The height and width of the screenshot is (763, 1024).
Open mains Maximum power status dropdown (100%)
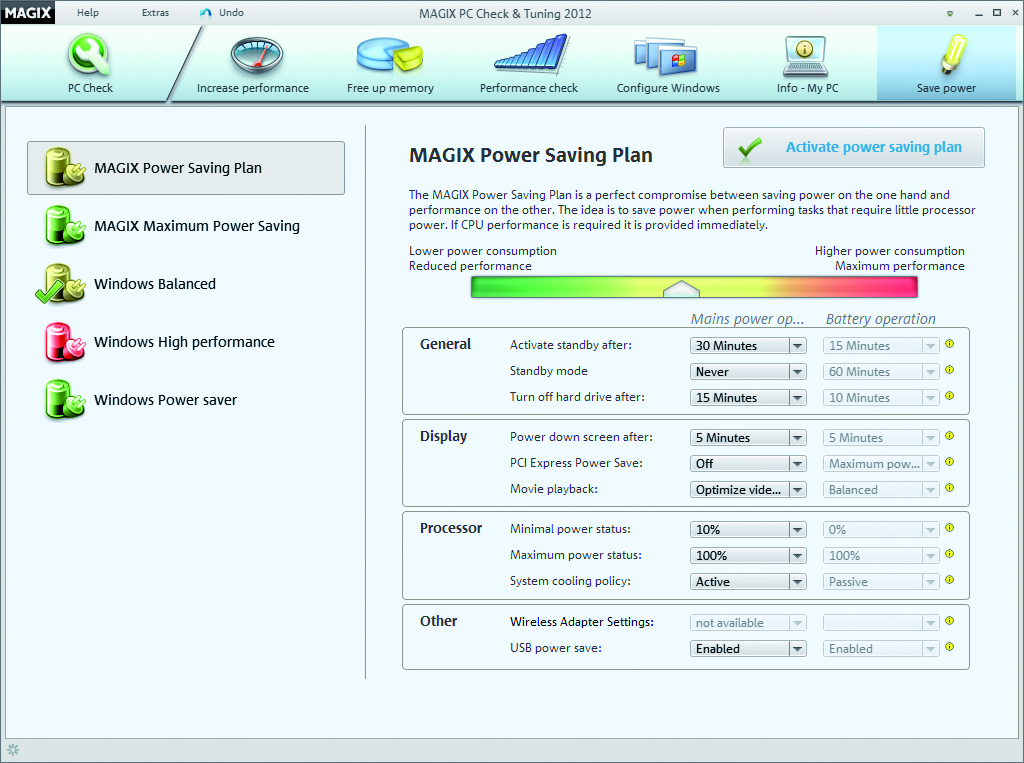748,556
